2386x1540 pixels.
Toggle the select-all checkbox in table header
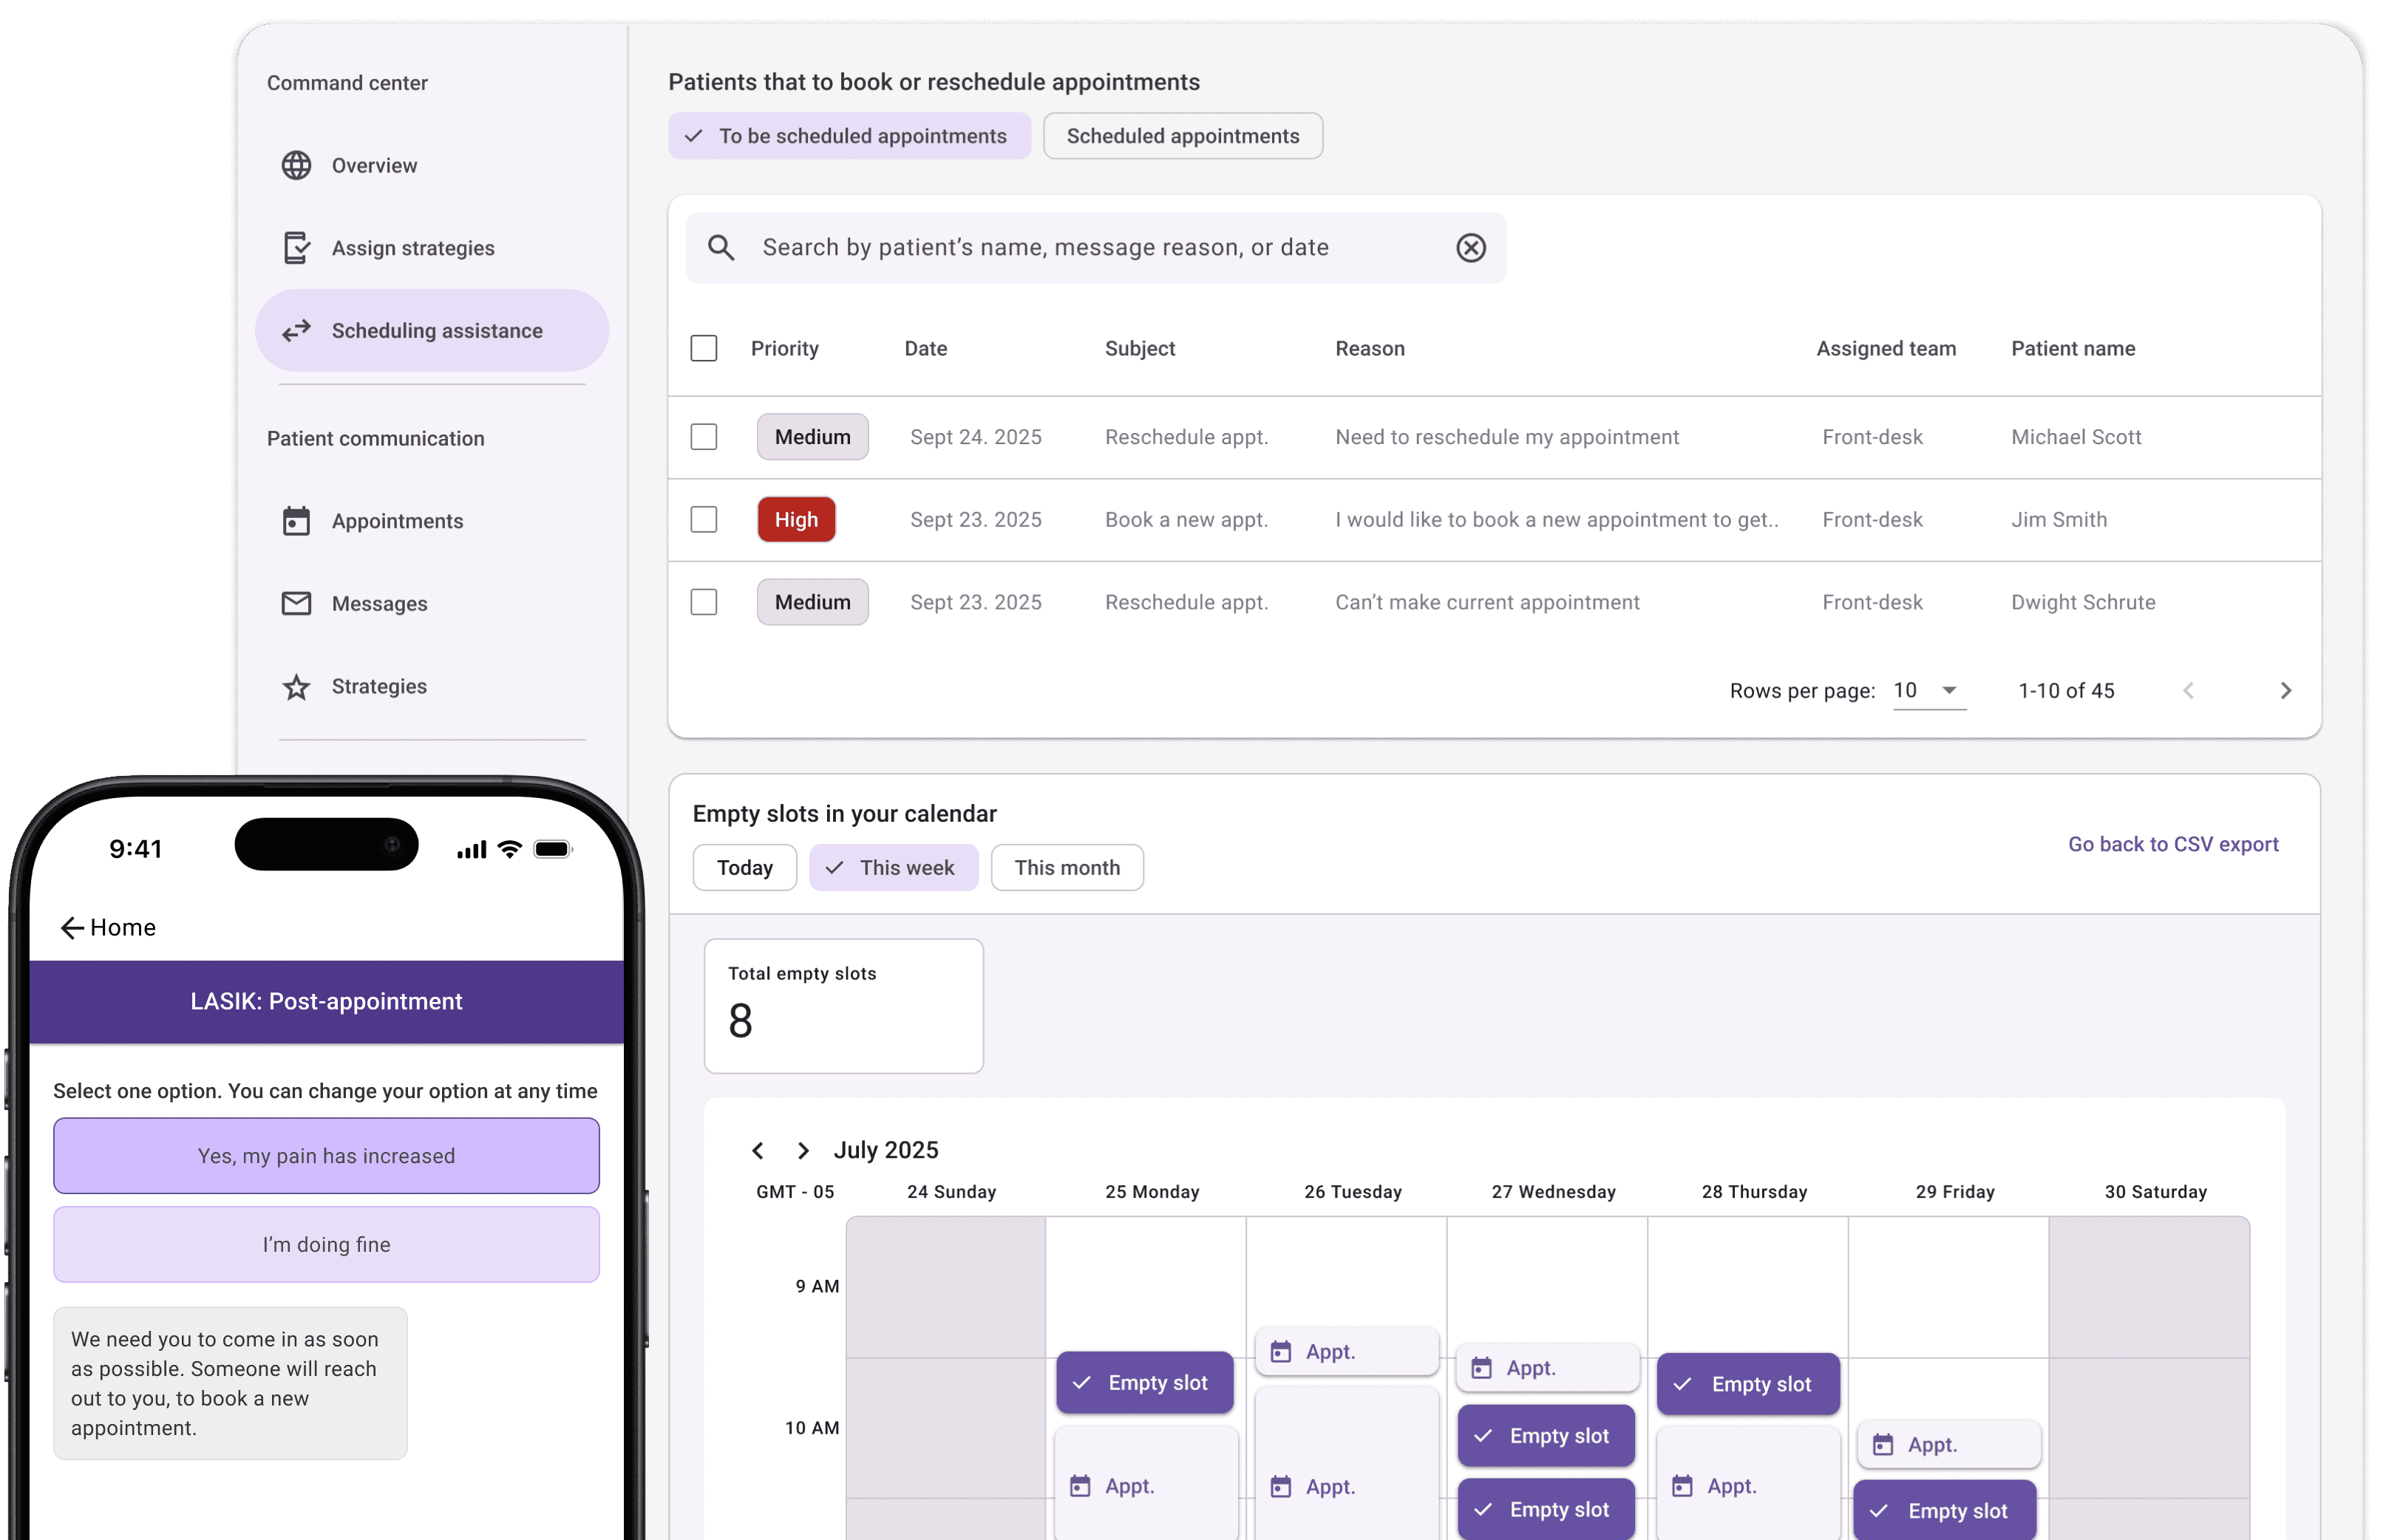coord(704,348)
